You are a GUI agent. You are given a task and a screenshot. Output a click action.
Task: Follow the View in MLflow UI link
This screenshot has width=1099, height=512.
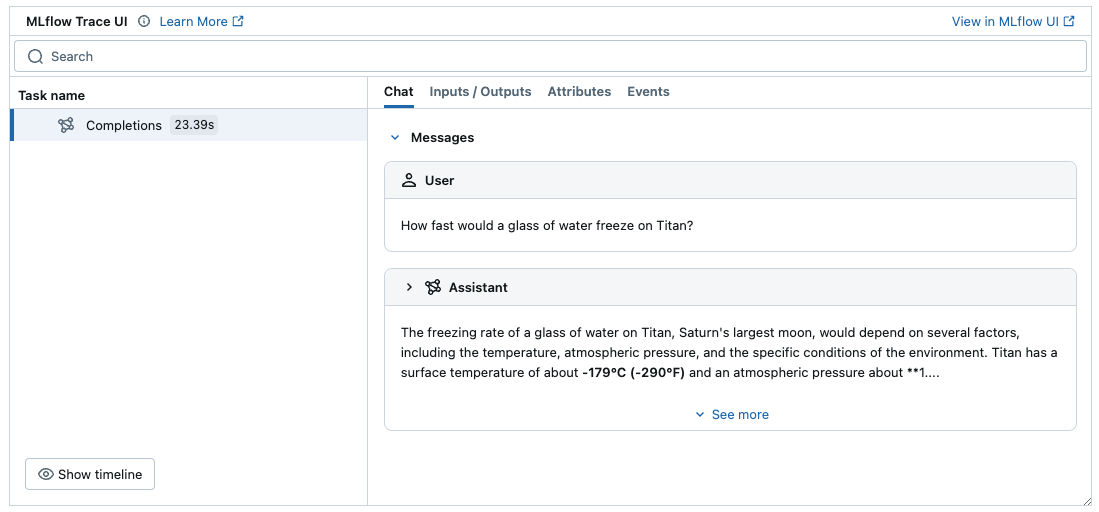click(x=1004, y=21)
